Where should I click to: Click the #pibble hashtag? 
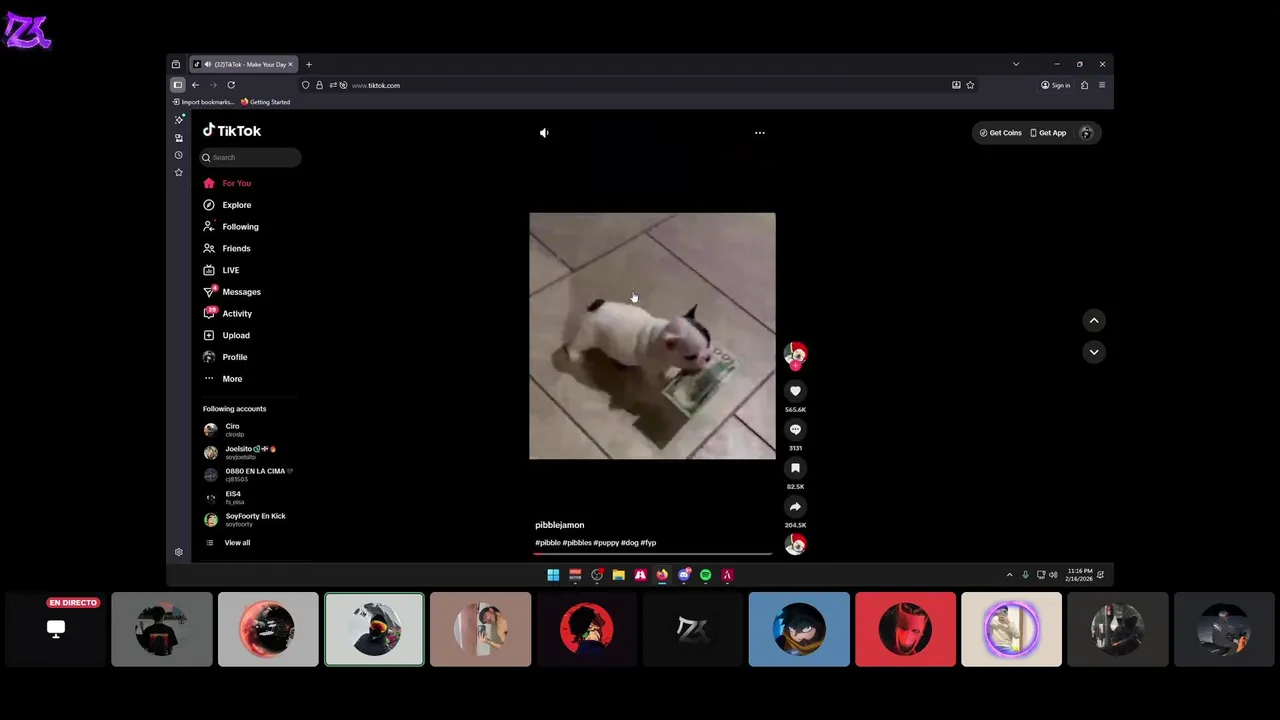click(x=548, y=543)
